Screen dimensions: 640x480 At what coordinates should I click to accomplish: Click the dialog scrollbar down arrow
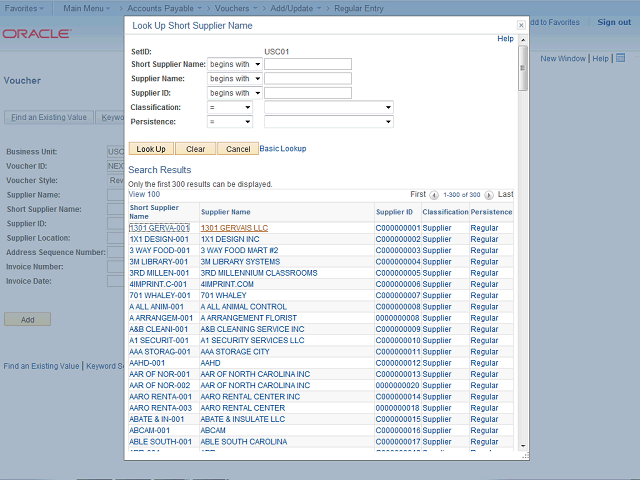pos(522,445)
